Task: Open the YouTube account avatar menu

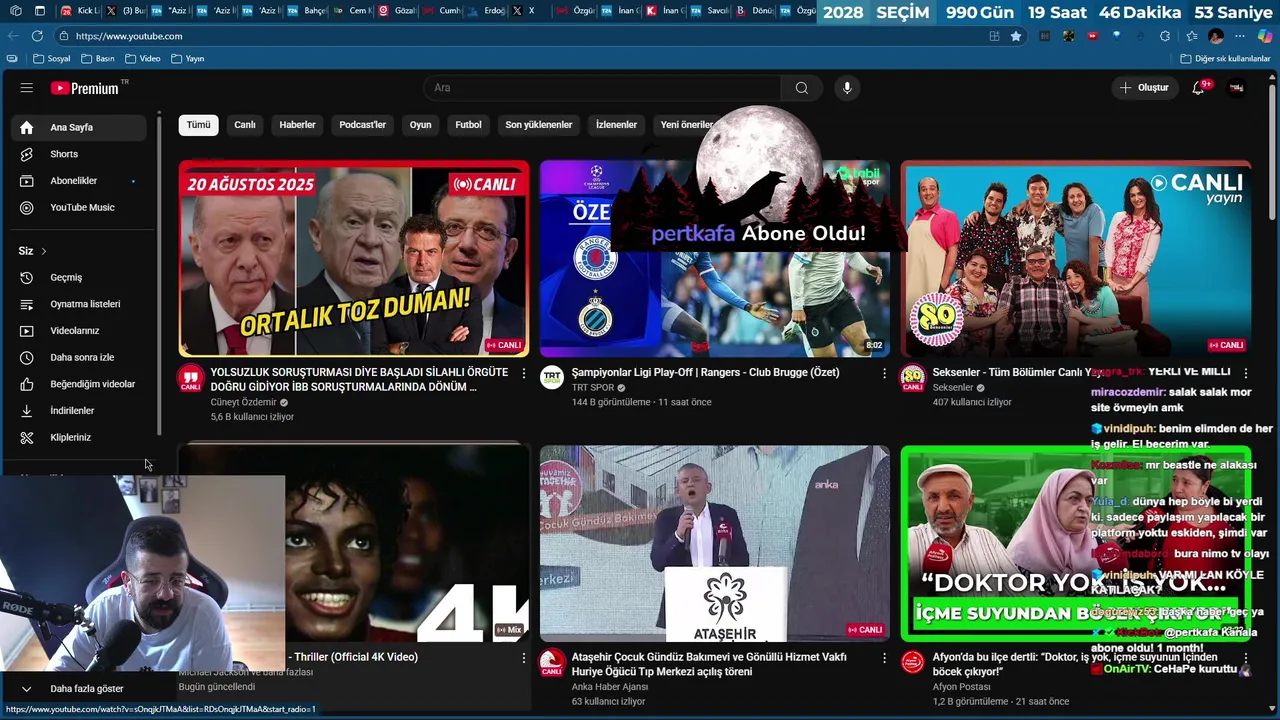Action: 1237,88
